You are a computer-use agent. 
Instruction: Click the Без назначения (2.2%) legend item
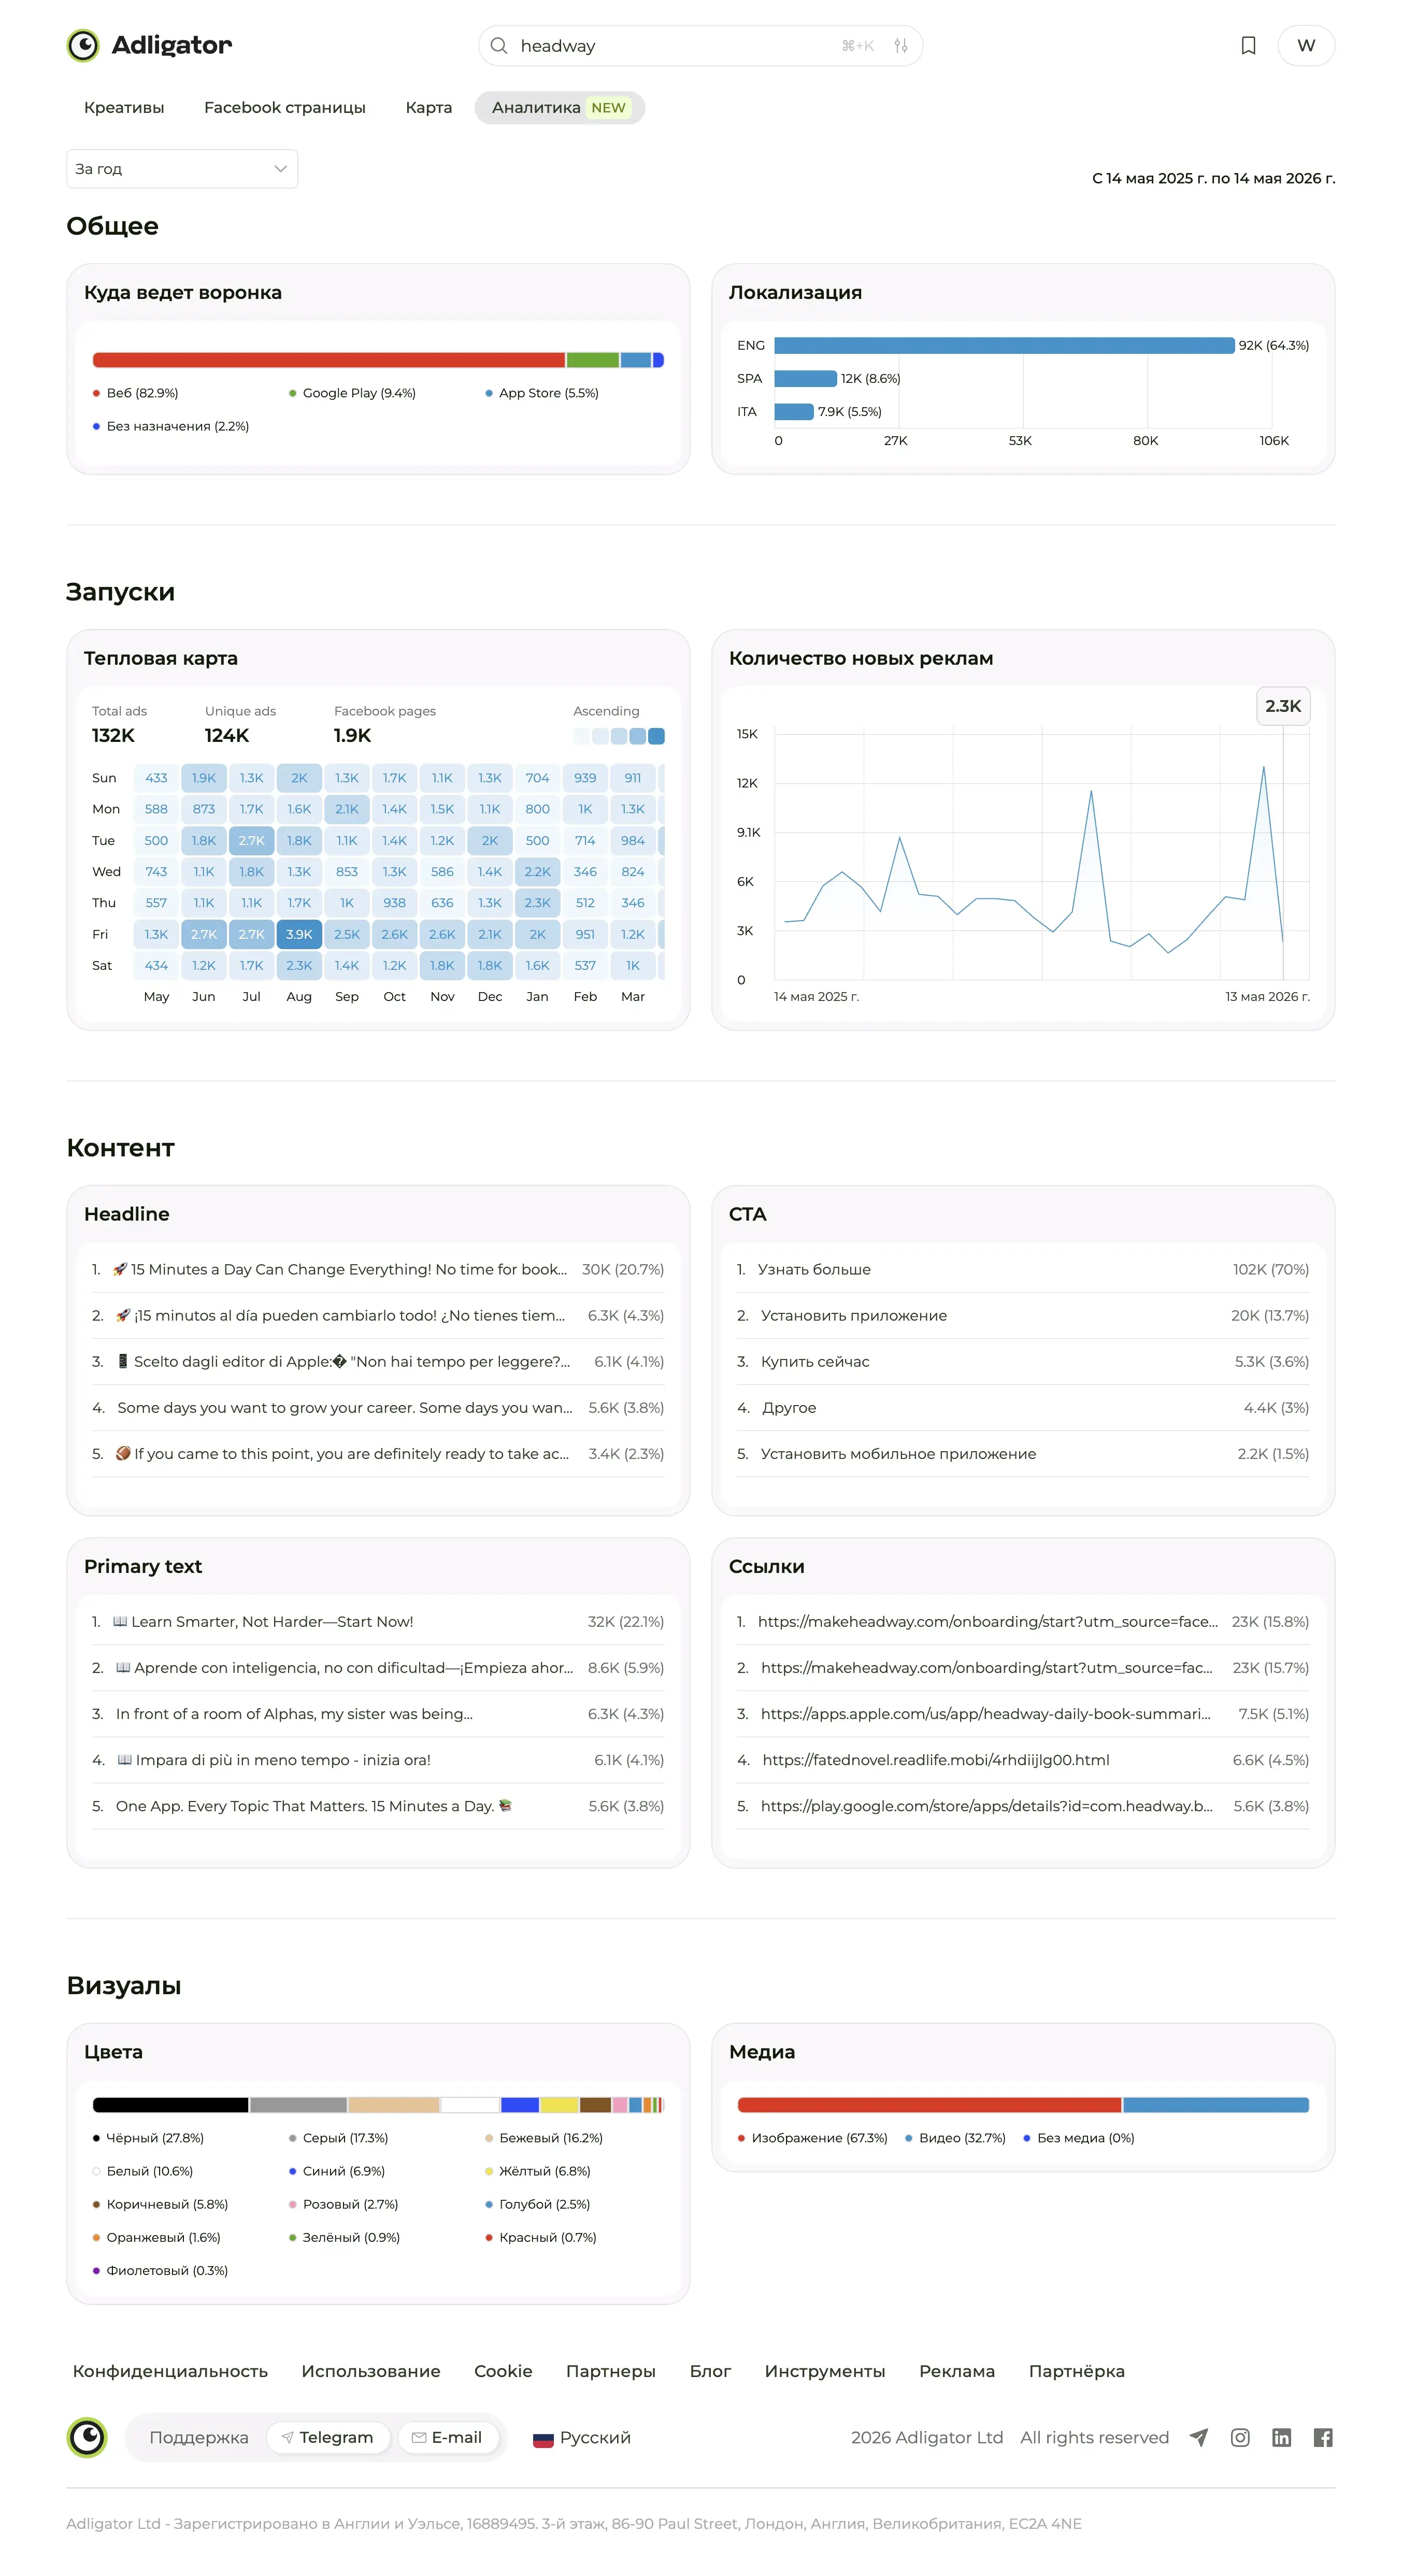[171, 426]
